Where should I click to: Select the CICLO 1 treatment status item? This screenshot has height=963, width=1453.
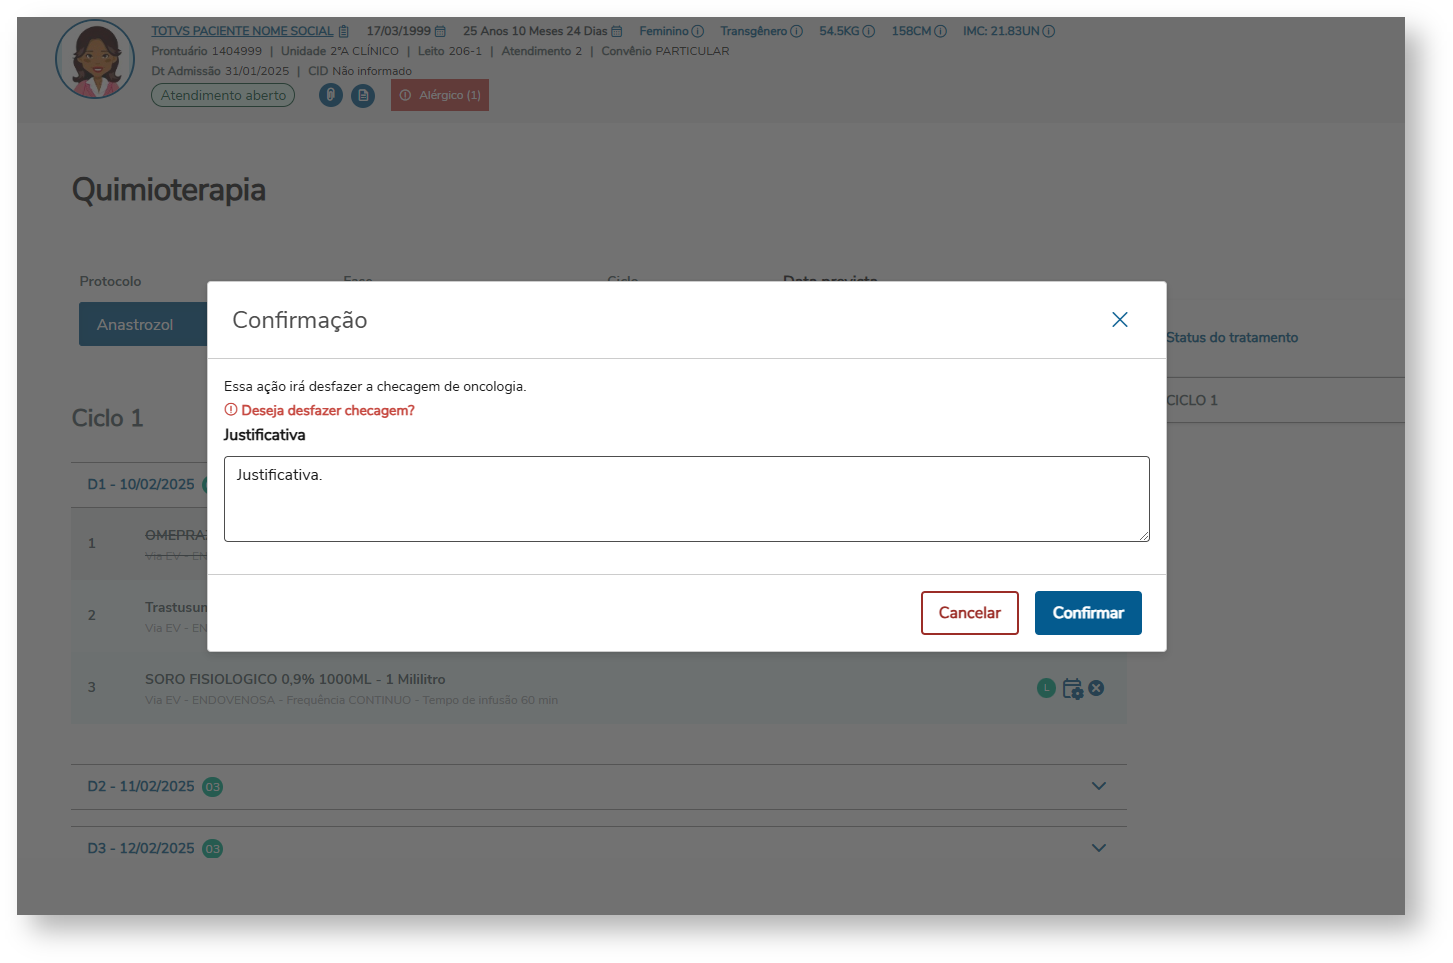pos(1192,400)
